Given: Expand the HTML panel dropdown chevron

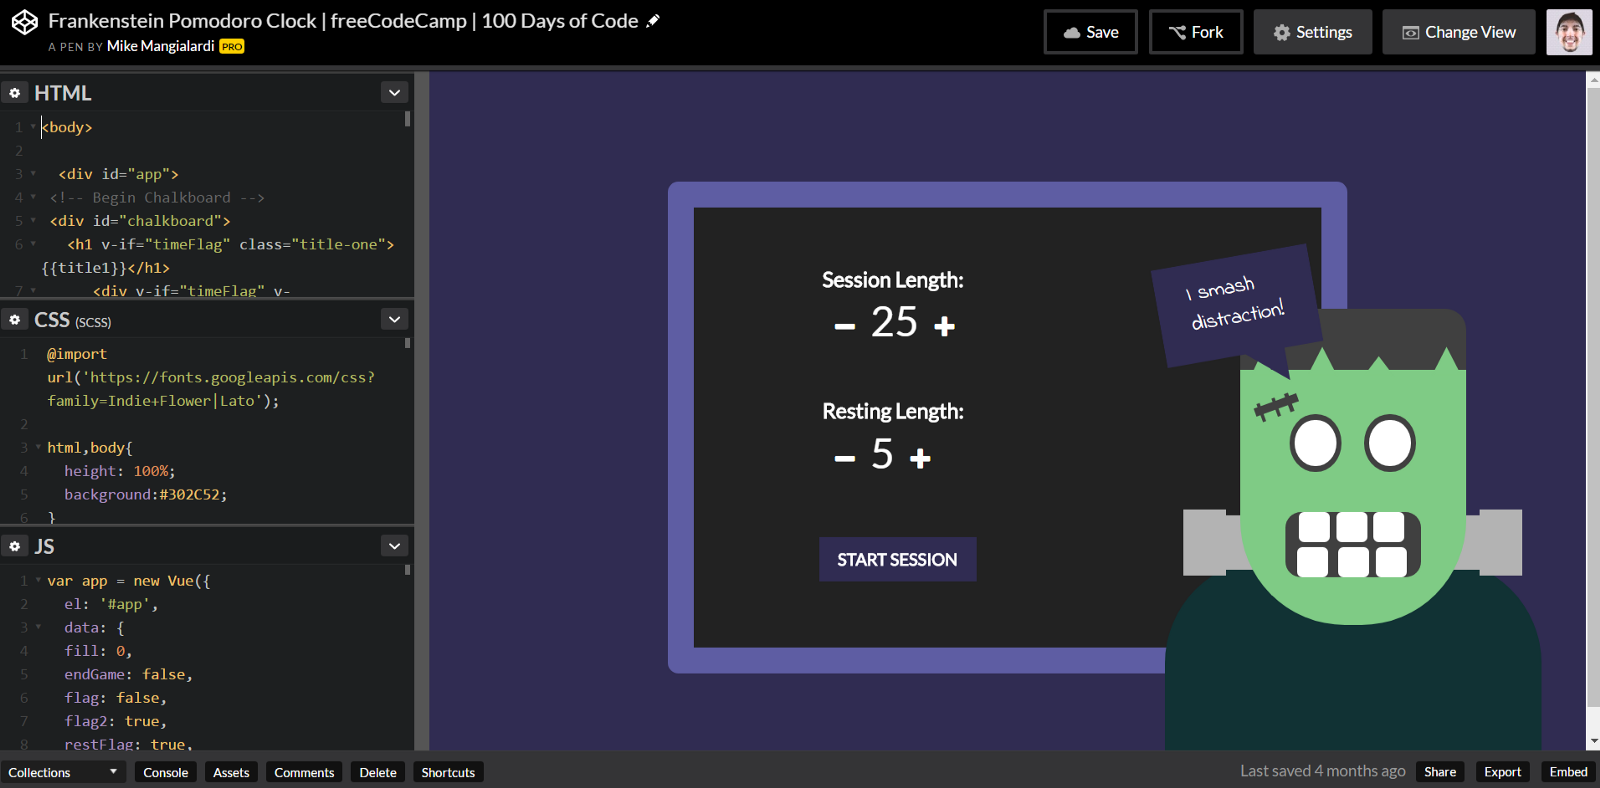Looking at the screenshot, I should coord(395,93).
